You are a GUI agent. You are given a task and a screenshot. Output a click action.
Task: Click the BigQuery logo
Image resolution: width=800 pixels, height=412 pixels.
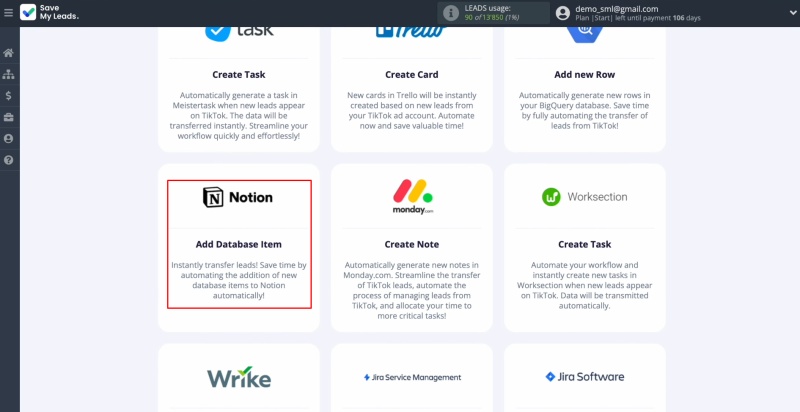(x=585, y=34)
